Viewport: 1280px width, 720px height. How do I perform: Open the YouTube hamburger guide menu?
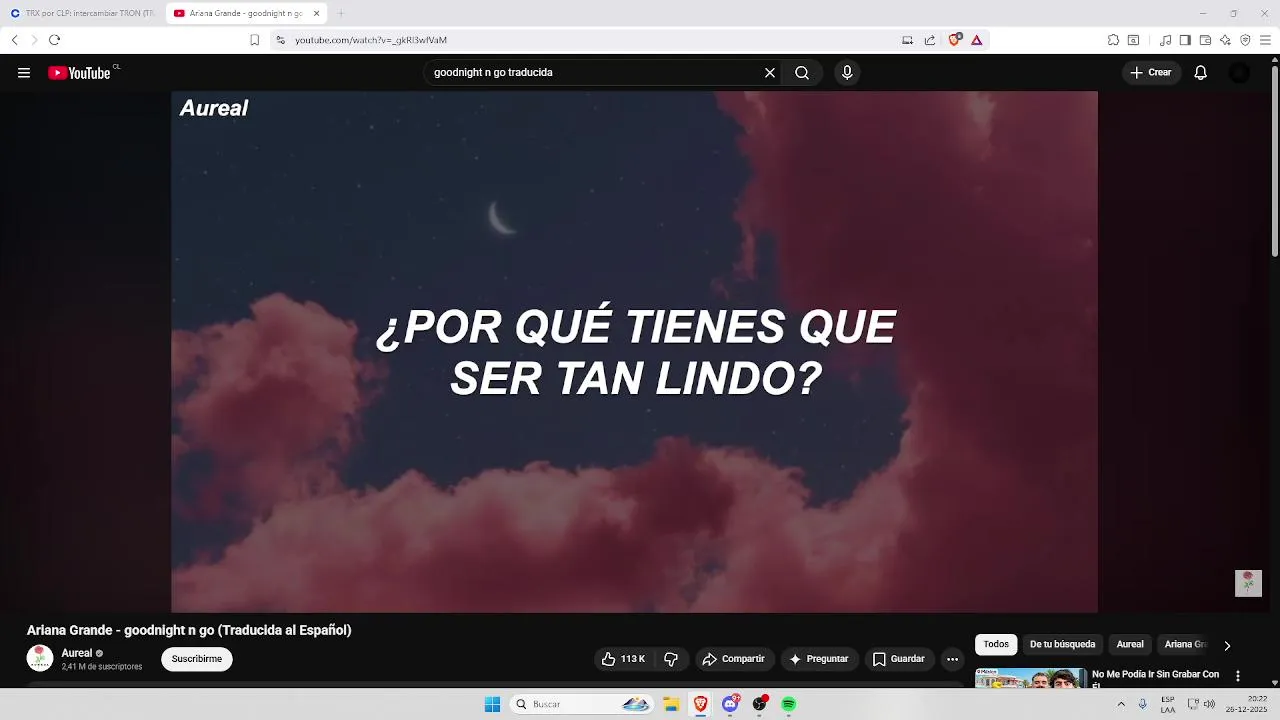click(x=24, y=73)
